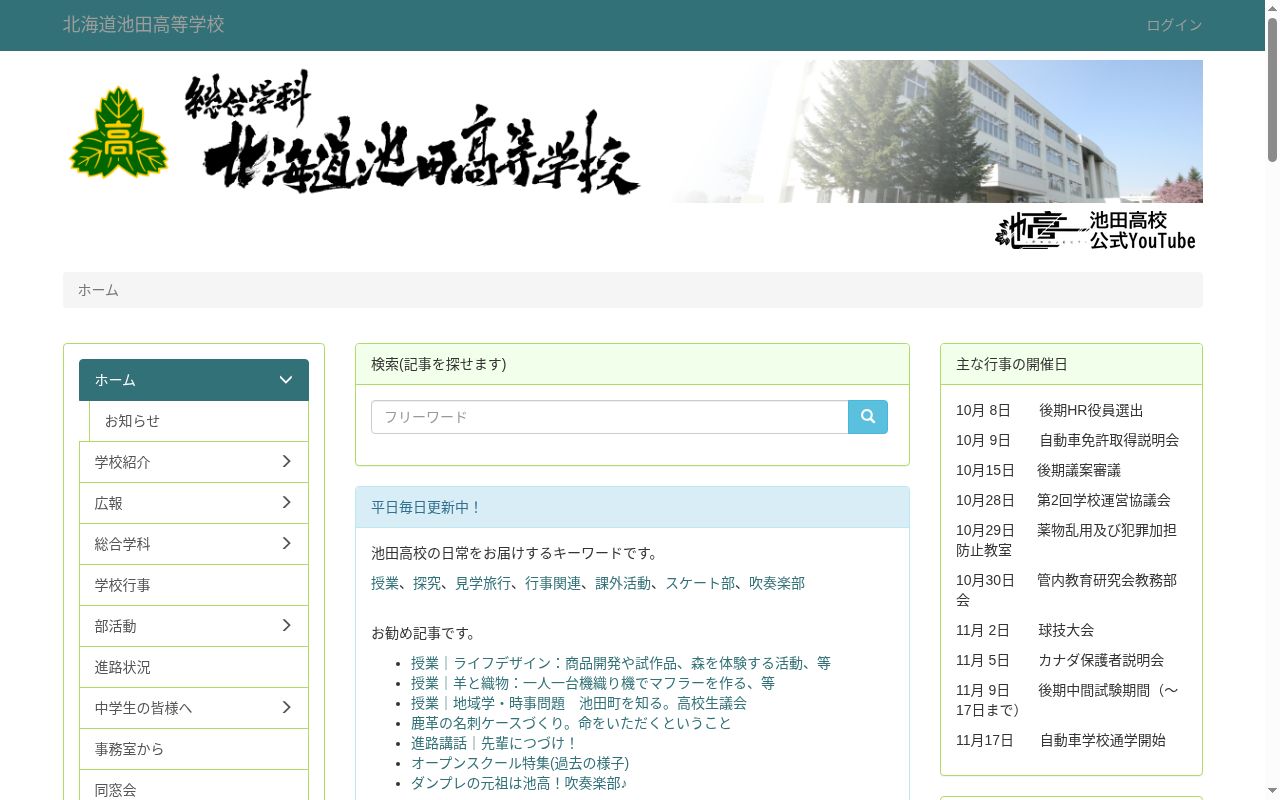Open the 地域学・時事問題 article link
1280x800 pixels.
[x=579, y=703]
